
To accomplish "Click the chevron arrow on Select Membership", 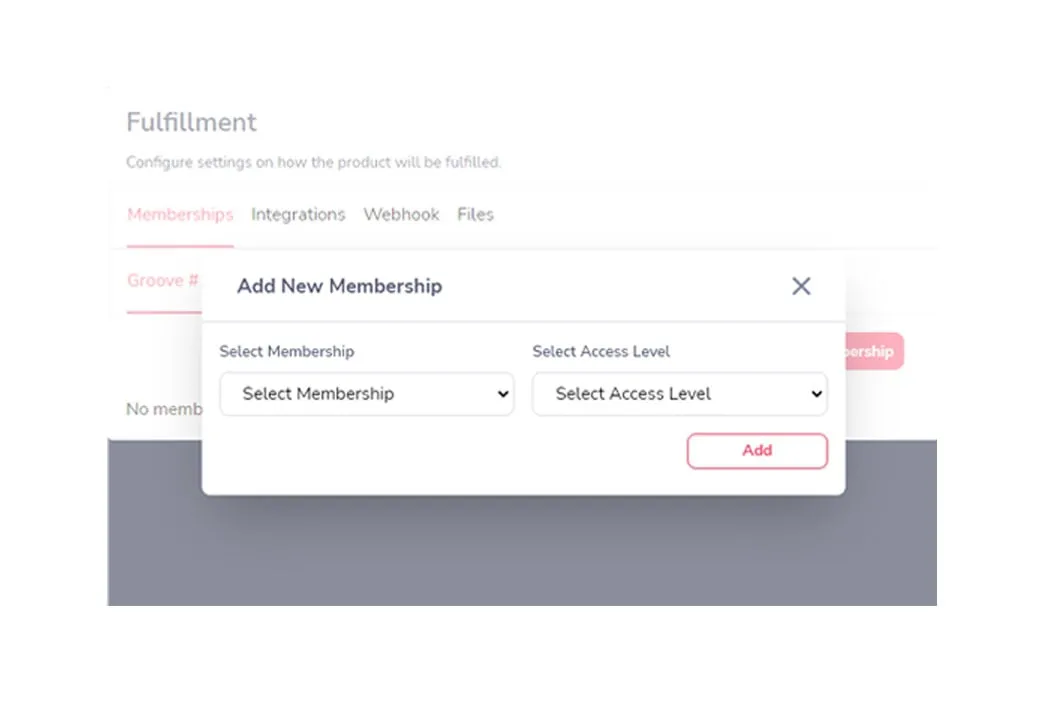I will (503, 394).
